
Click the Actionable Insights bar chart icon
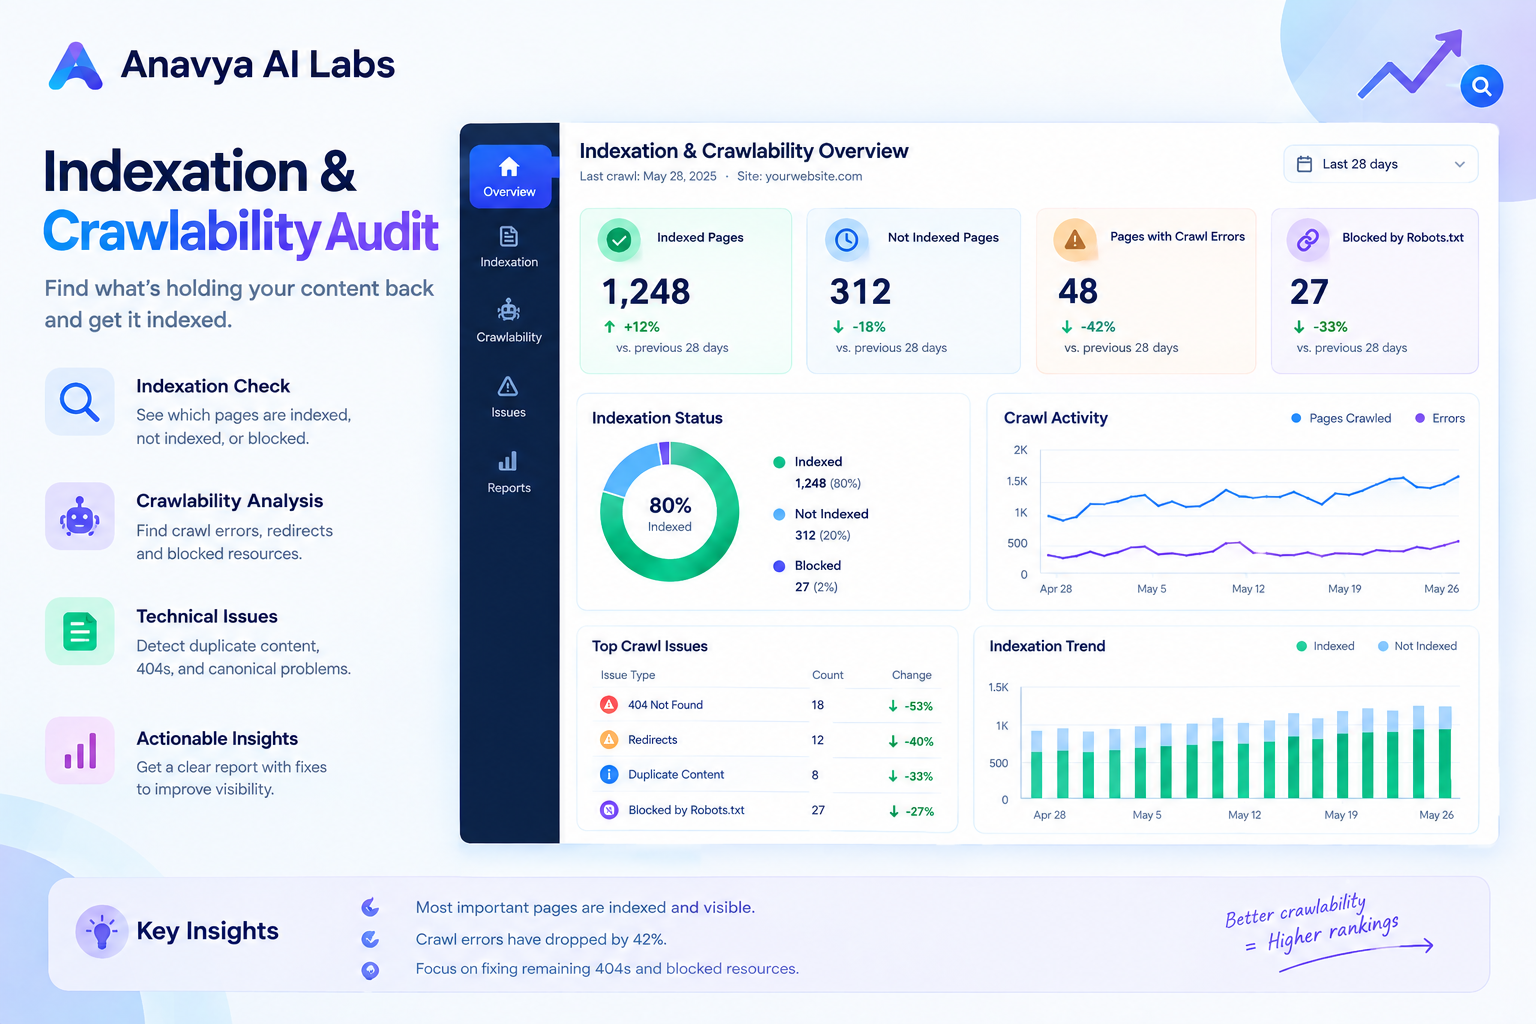[x=80, y=751]
